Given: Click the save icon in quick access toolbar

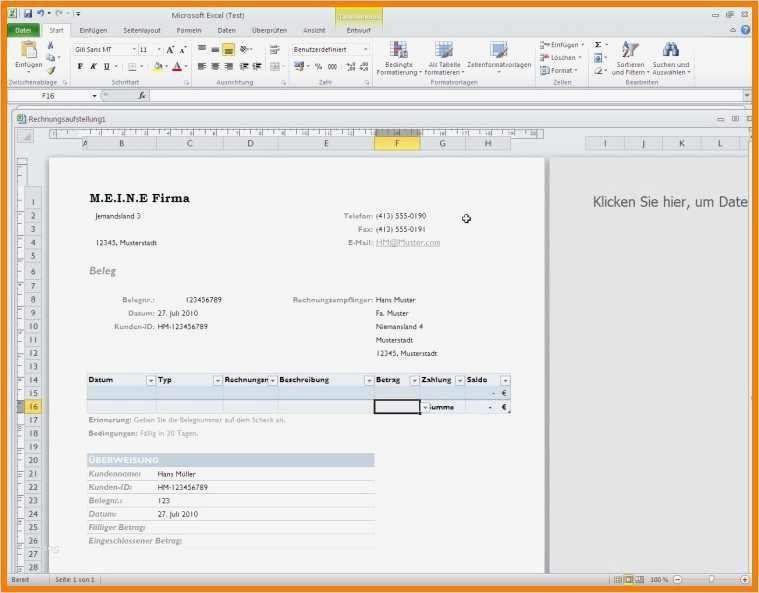Looking at the screenshot, I should pos(28,14).
